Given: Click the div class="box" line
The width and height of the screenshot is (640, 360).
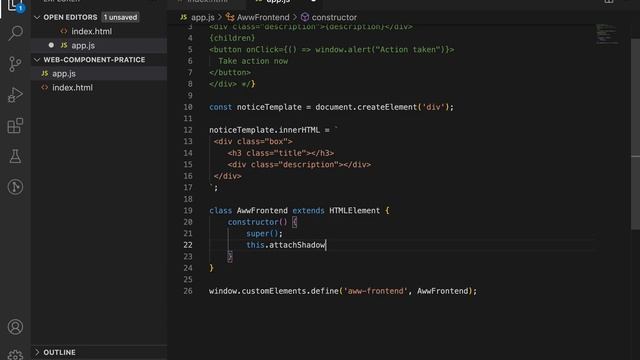Looking at the screenshot, I should (253, 142).
